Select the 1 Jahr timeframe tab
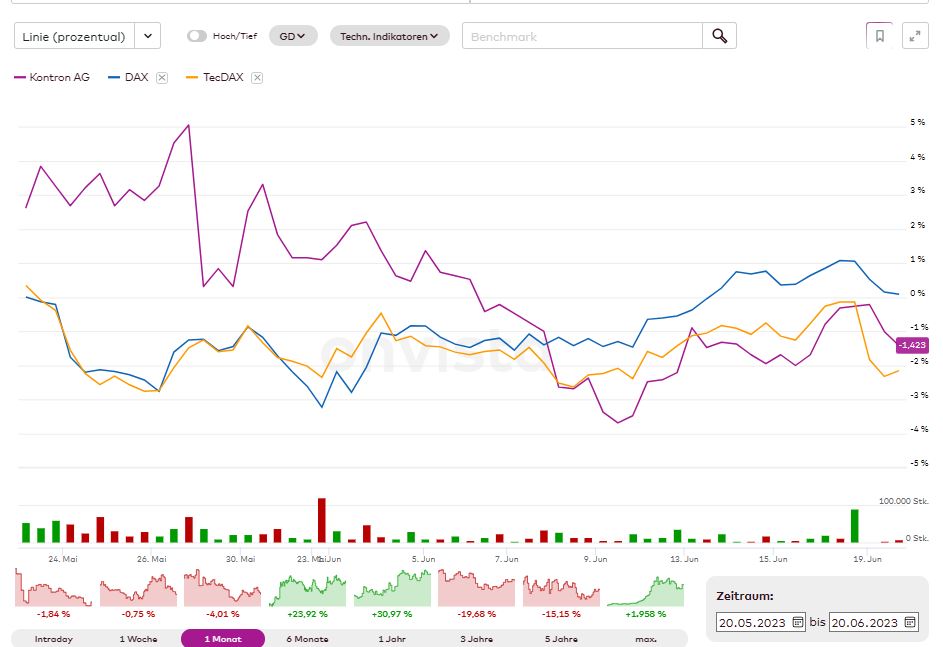The height and width of the screenshot is (647, 943). pos(392,638)
